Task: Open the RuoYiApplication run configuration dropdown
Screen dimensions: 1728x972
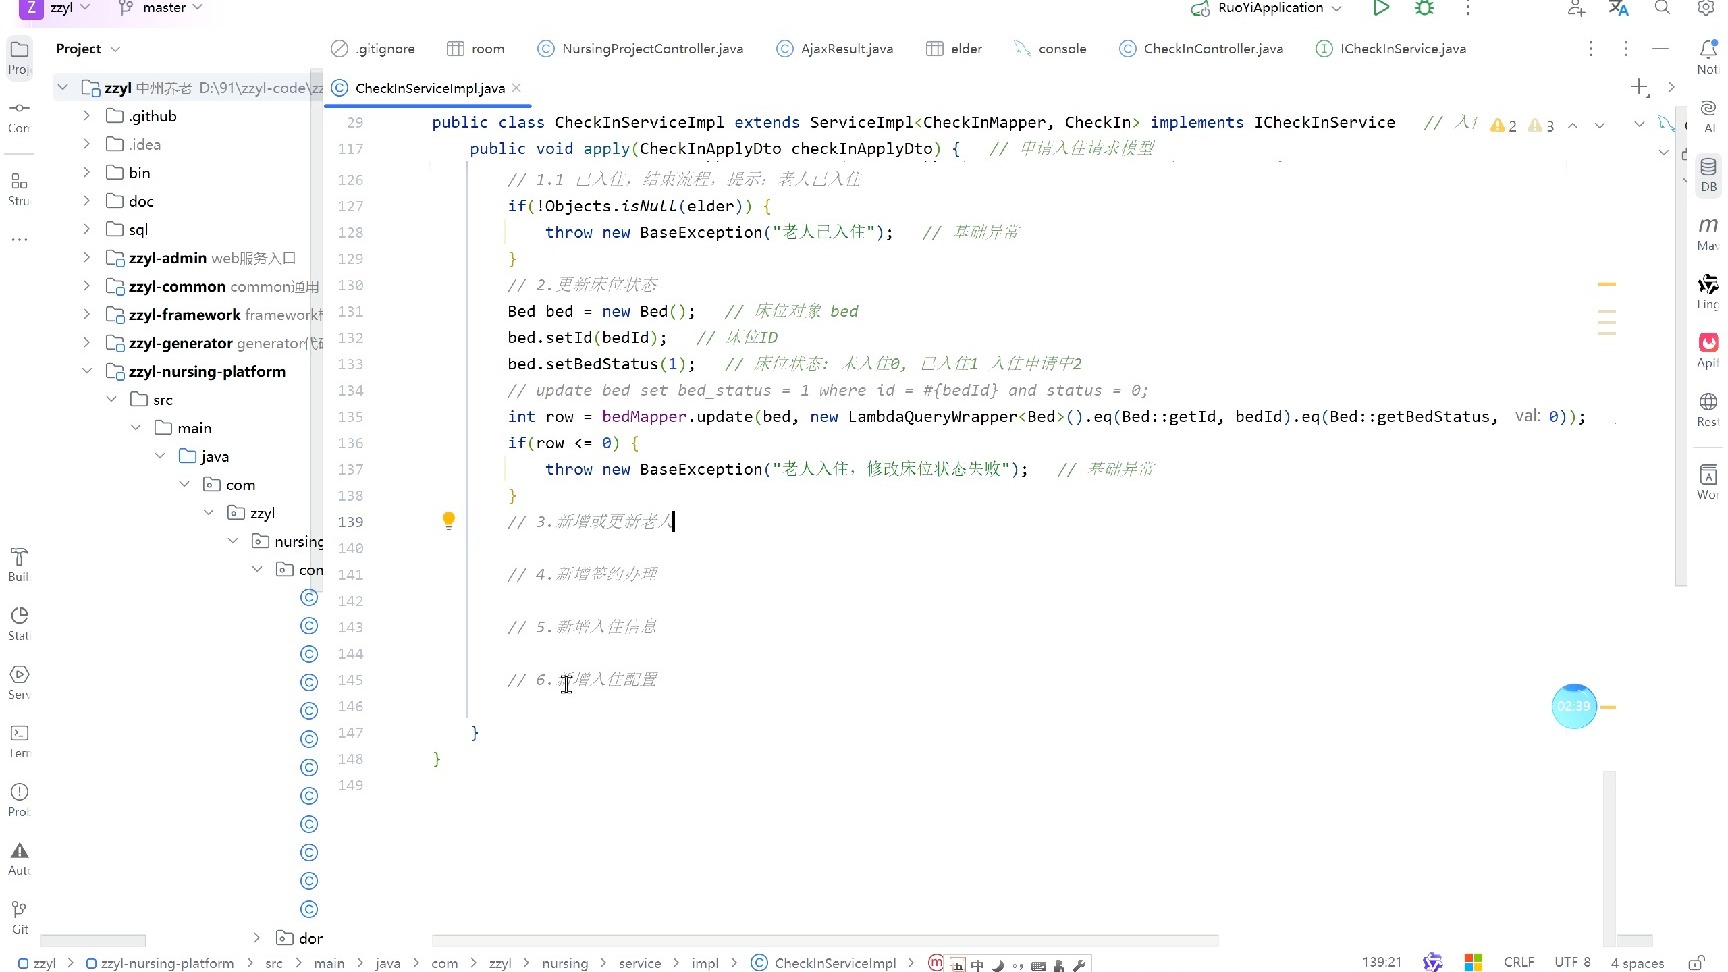Action: (x=1266, y=8)
